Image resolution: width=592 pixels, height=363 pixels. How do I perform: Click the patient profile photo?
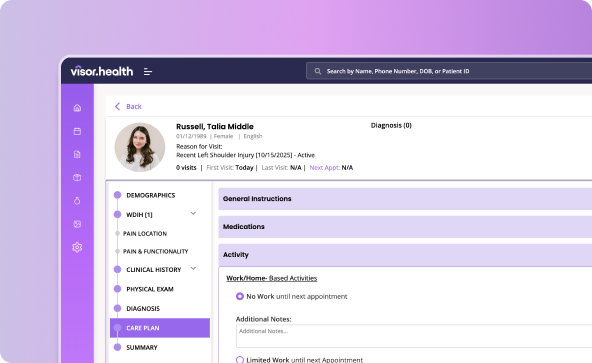[140, 147]
